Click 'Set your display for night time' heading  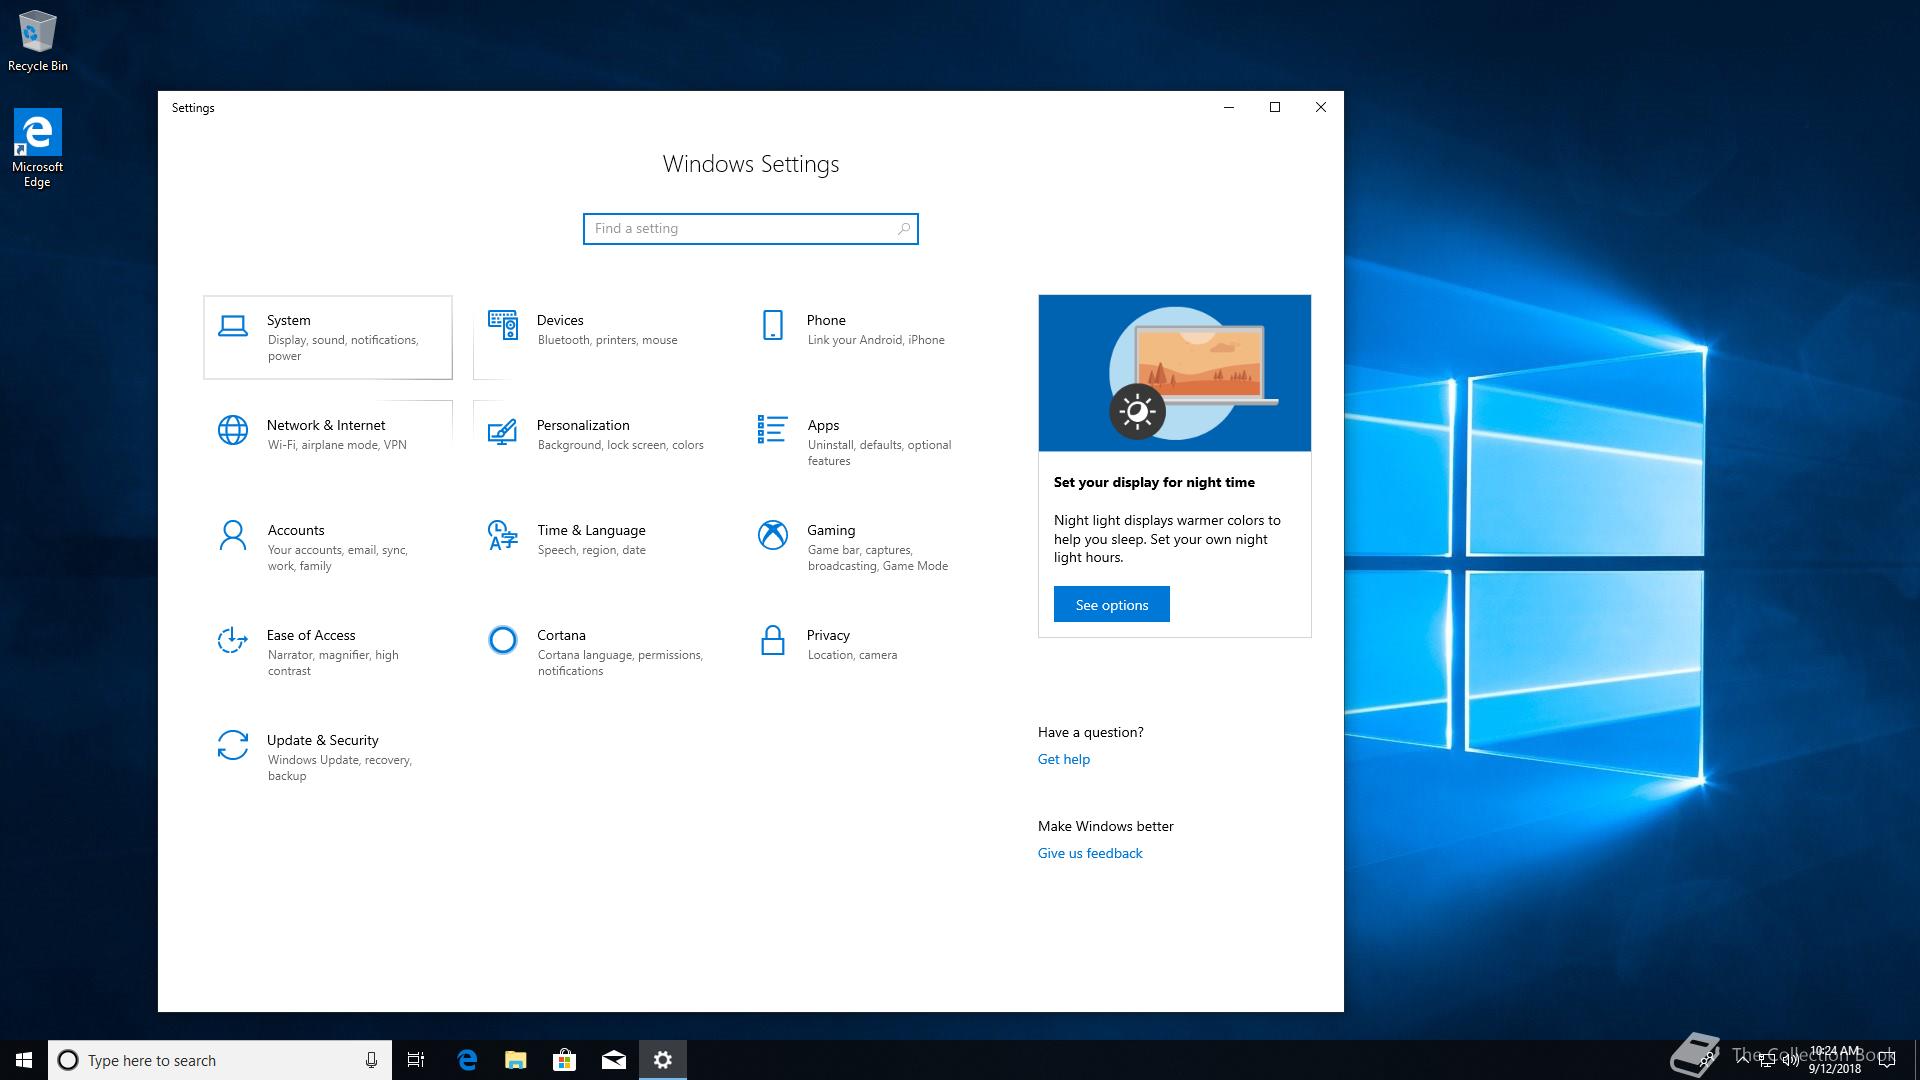[x=1154, y=482]
